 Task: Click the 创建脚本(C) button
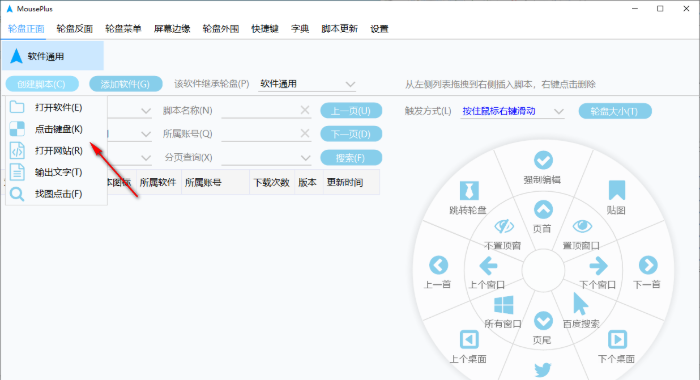pyautogui.click(x=42, y=84)
